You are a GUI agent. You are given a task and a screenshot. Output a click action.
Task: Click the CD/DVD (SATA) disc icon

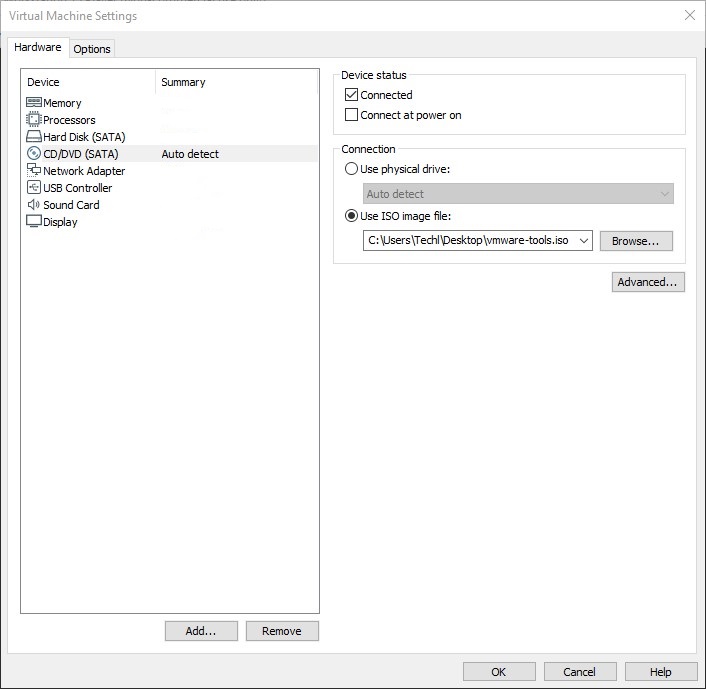[x=34, y=154]
